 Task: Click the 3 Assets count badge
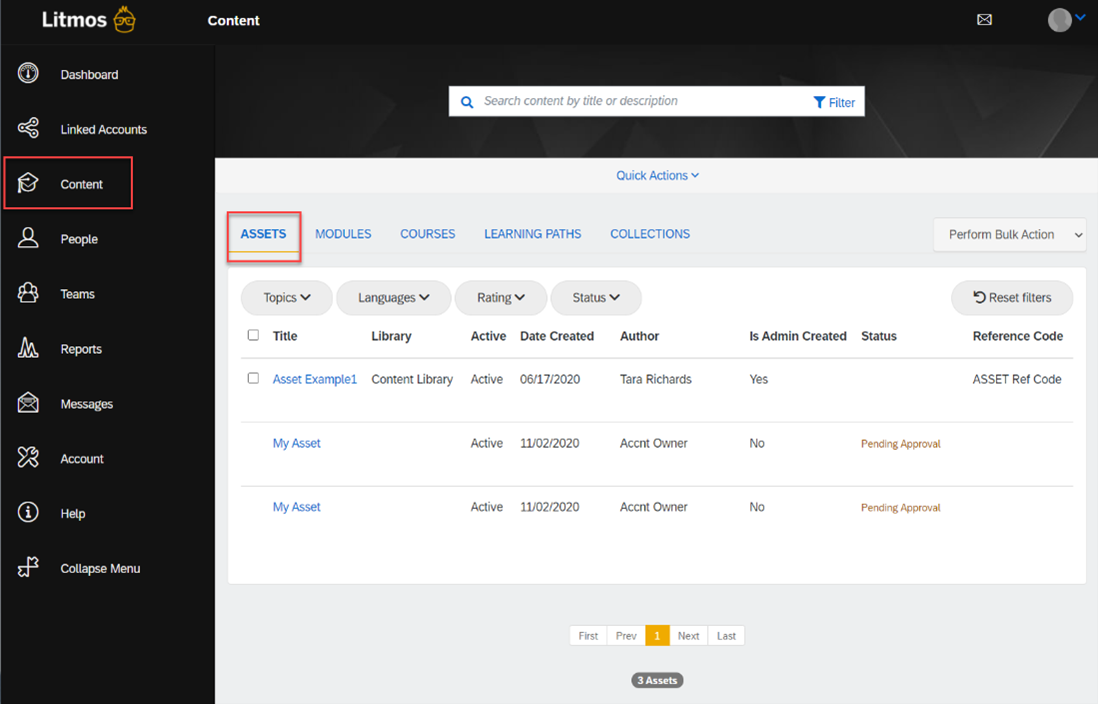(x=657, y=680)
